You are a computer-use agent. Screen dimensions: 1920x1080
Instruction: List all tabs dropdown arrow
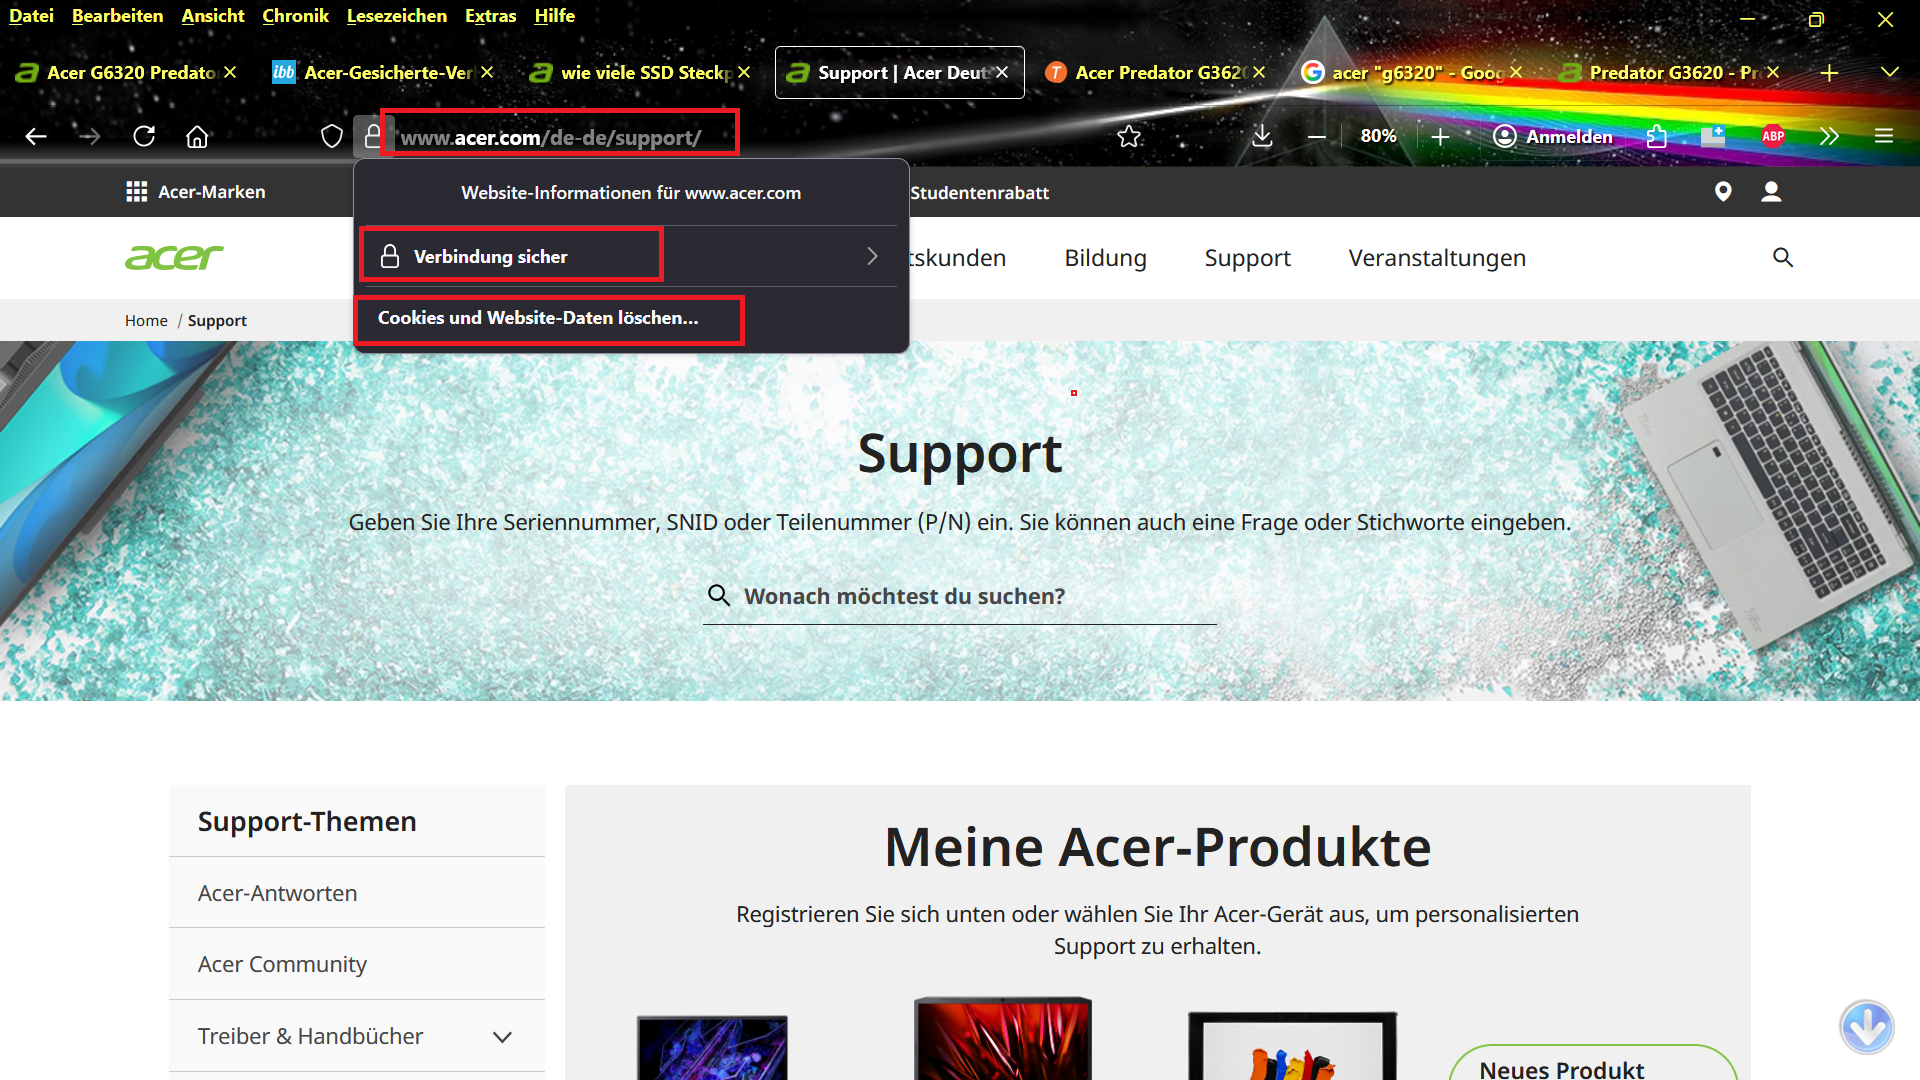(1889, 73)
